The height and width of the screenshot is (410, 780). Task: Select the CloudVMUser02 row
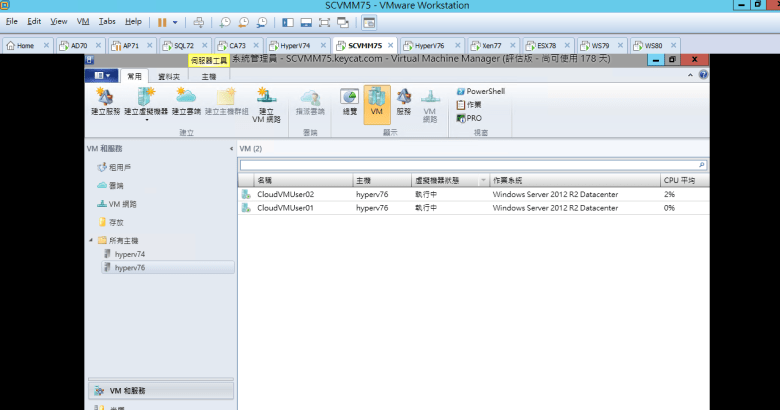tap(285, 194)
